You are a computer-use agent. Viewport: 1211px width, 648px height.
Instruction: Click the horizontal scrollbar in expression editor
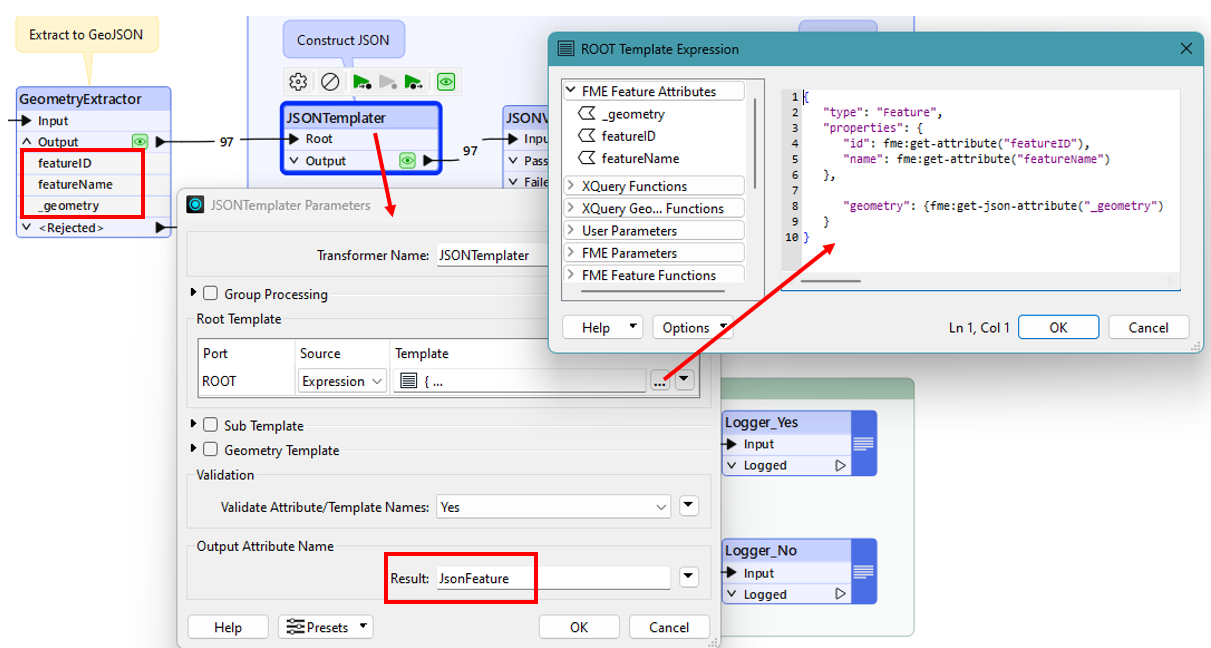pyautogui.click(x=830, y=281)
